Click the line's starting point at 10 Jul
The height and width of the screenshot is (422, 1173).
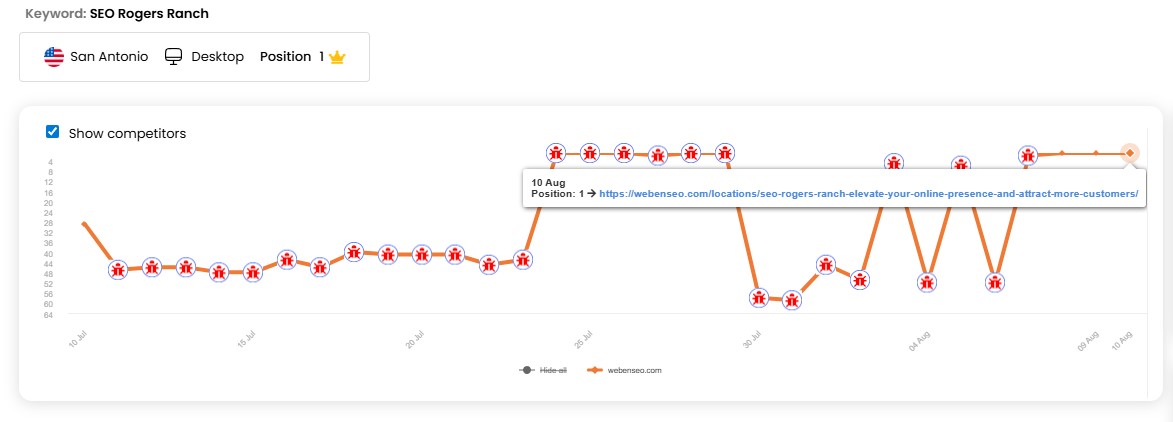[84, 224]
